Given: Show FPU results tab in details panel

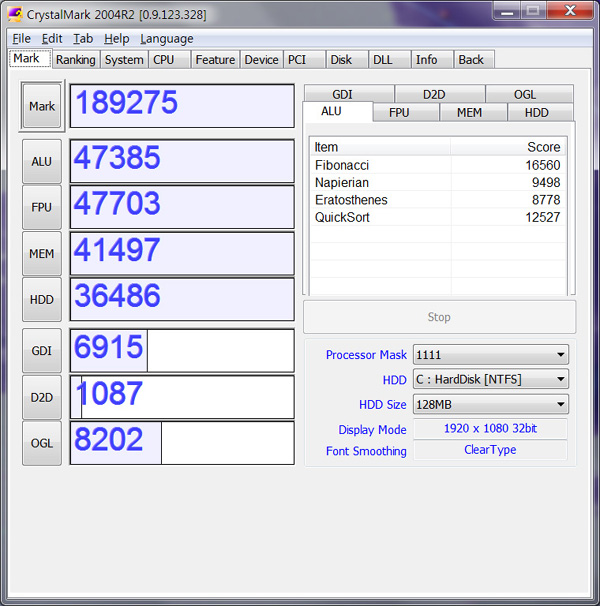Looking at the screenshot, I should coord(406,112).
